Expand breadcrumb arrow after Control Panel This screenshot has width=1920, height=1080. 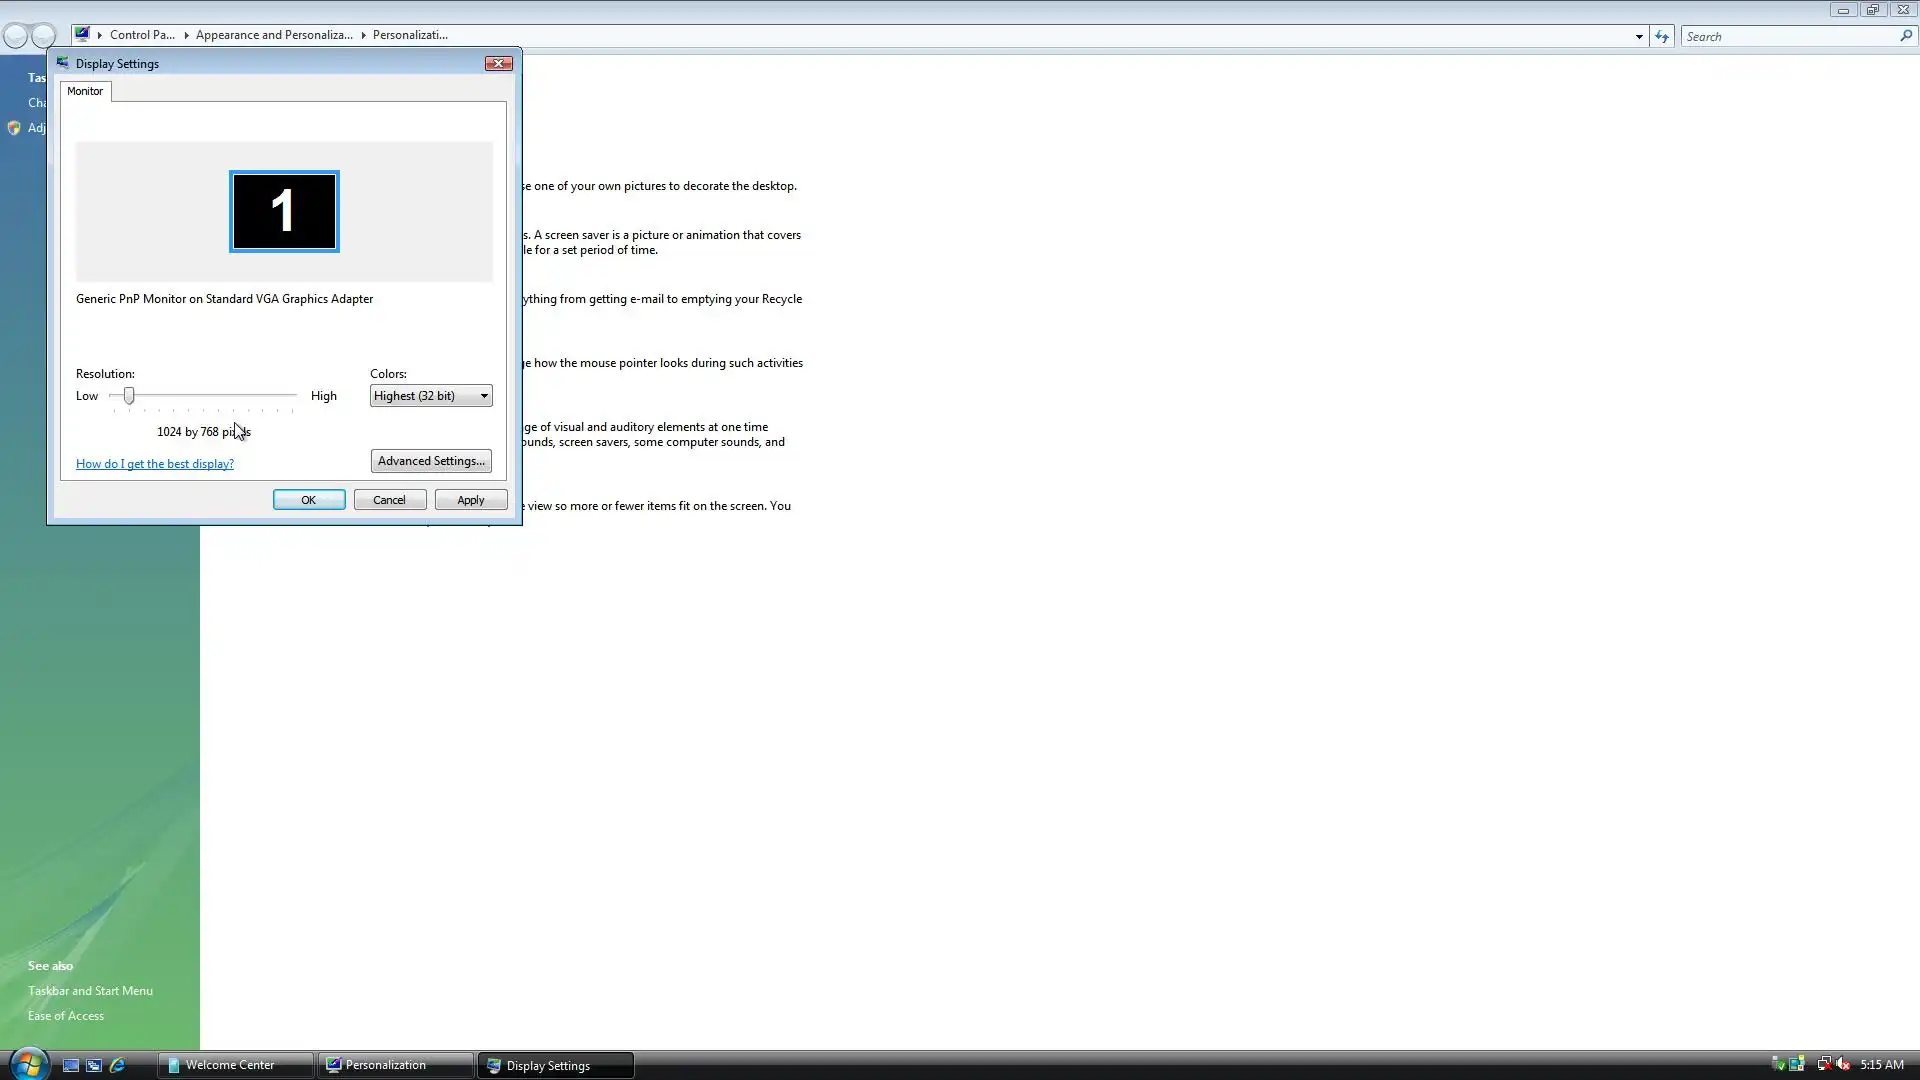tap(186, 35)
